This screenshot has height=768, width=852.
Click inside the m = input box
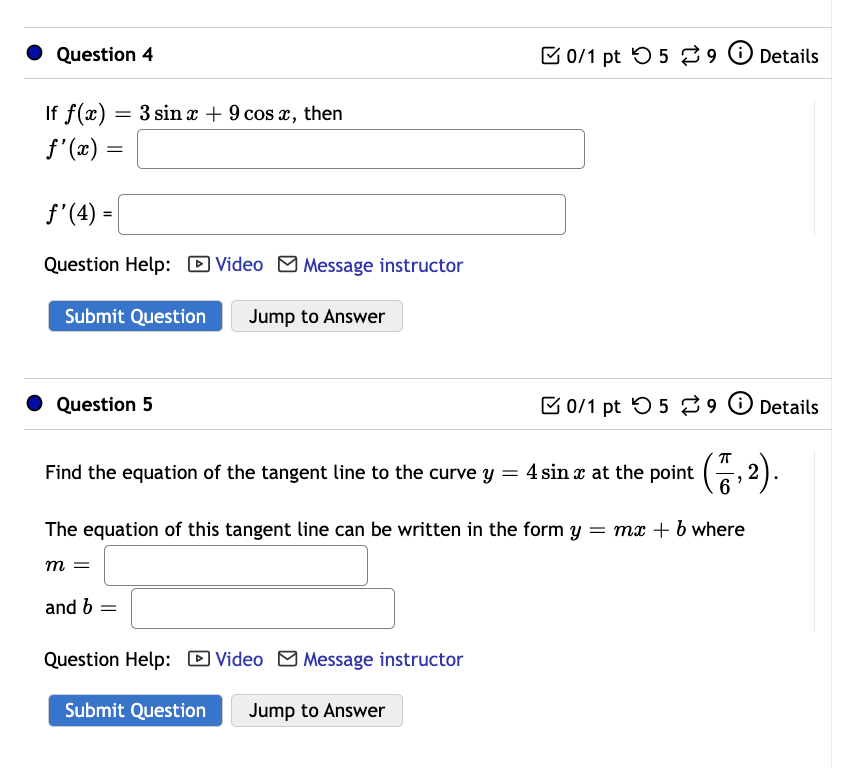[x=235, y=565]
